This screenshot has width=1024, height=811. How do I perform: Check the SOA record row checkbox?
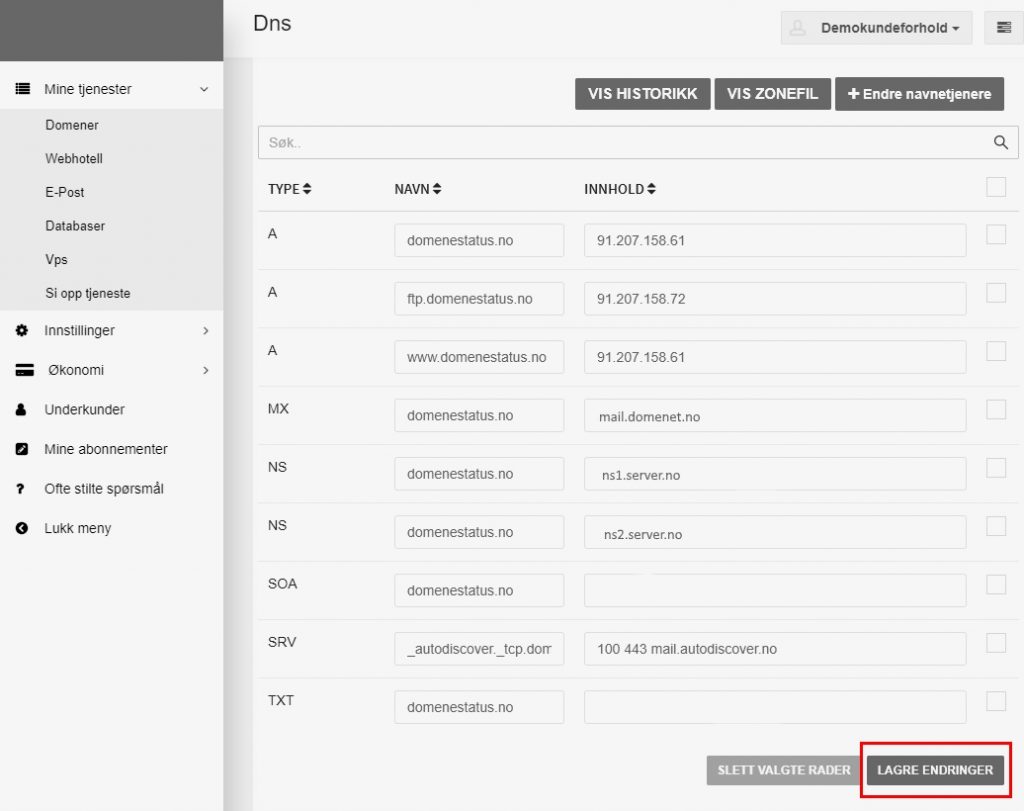pyautogui.click(x=996, y=584)
